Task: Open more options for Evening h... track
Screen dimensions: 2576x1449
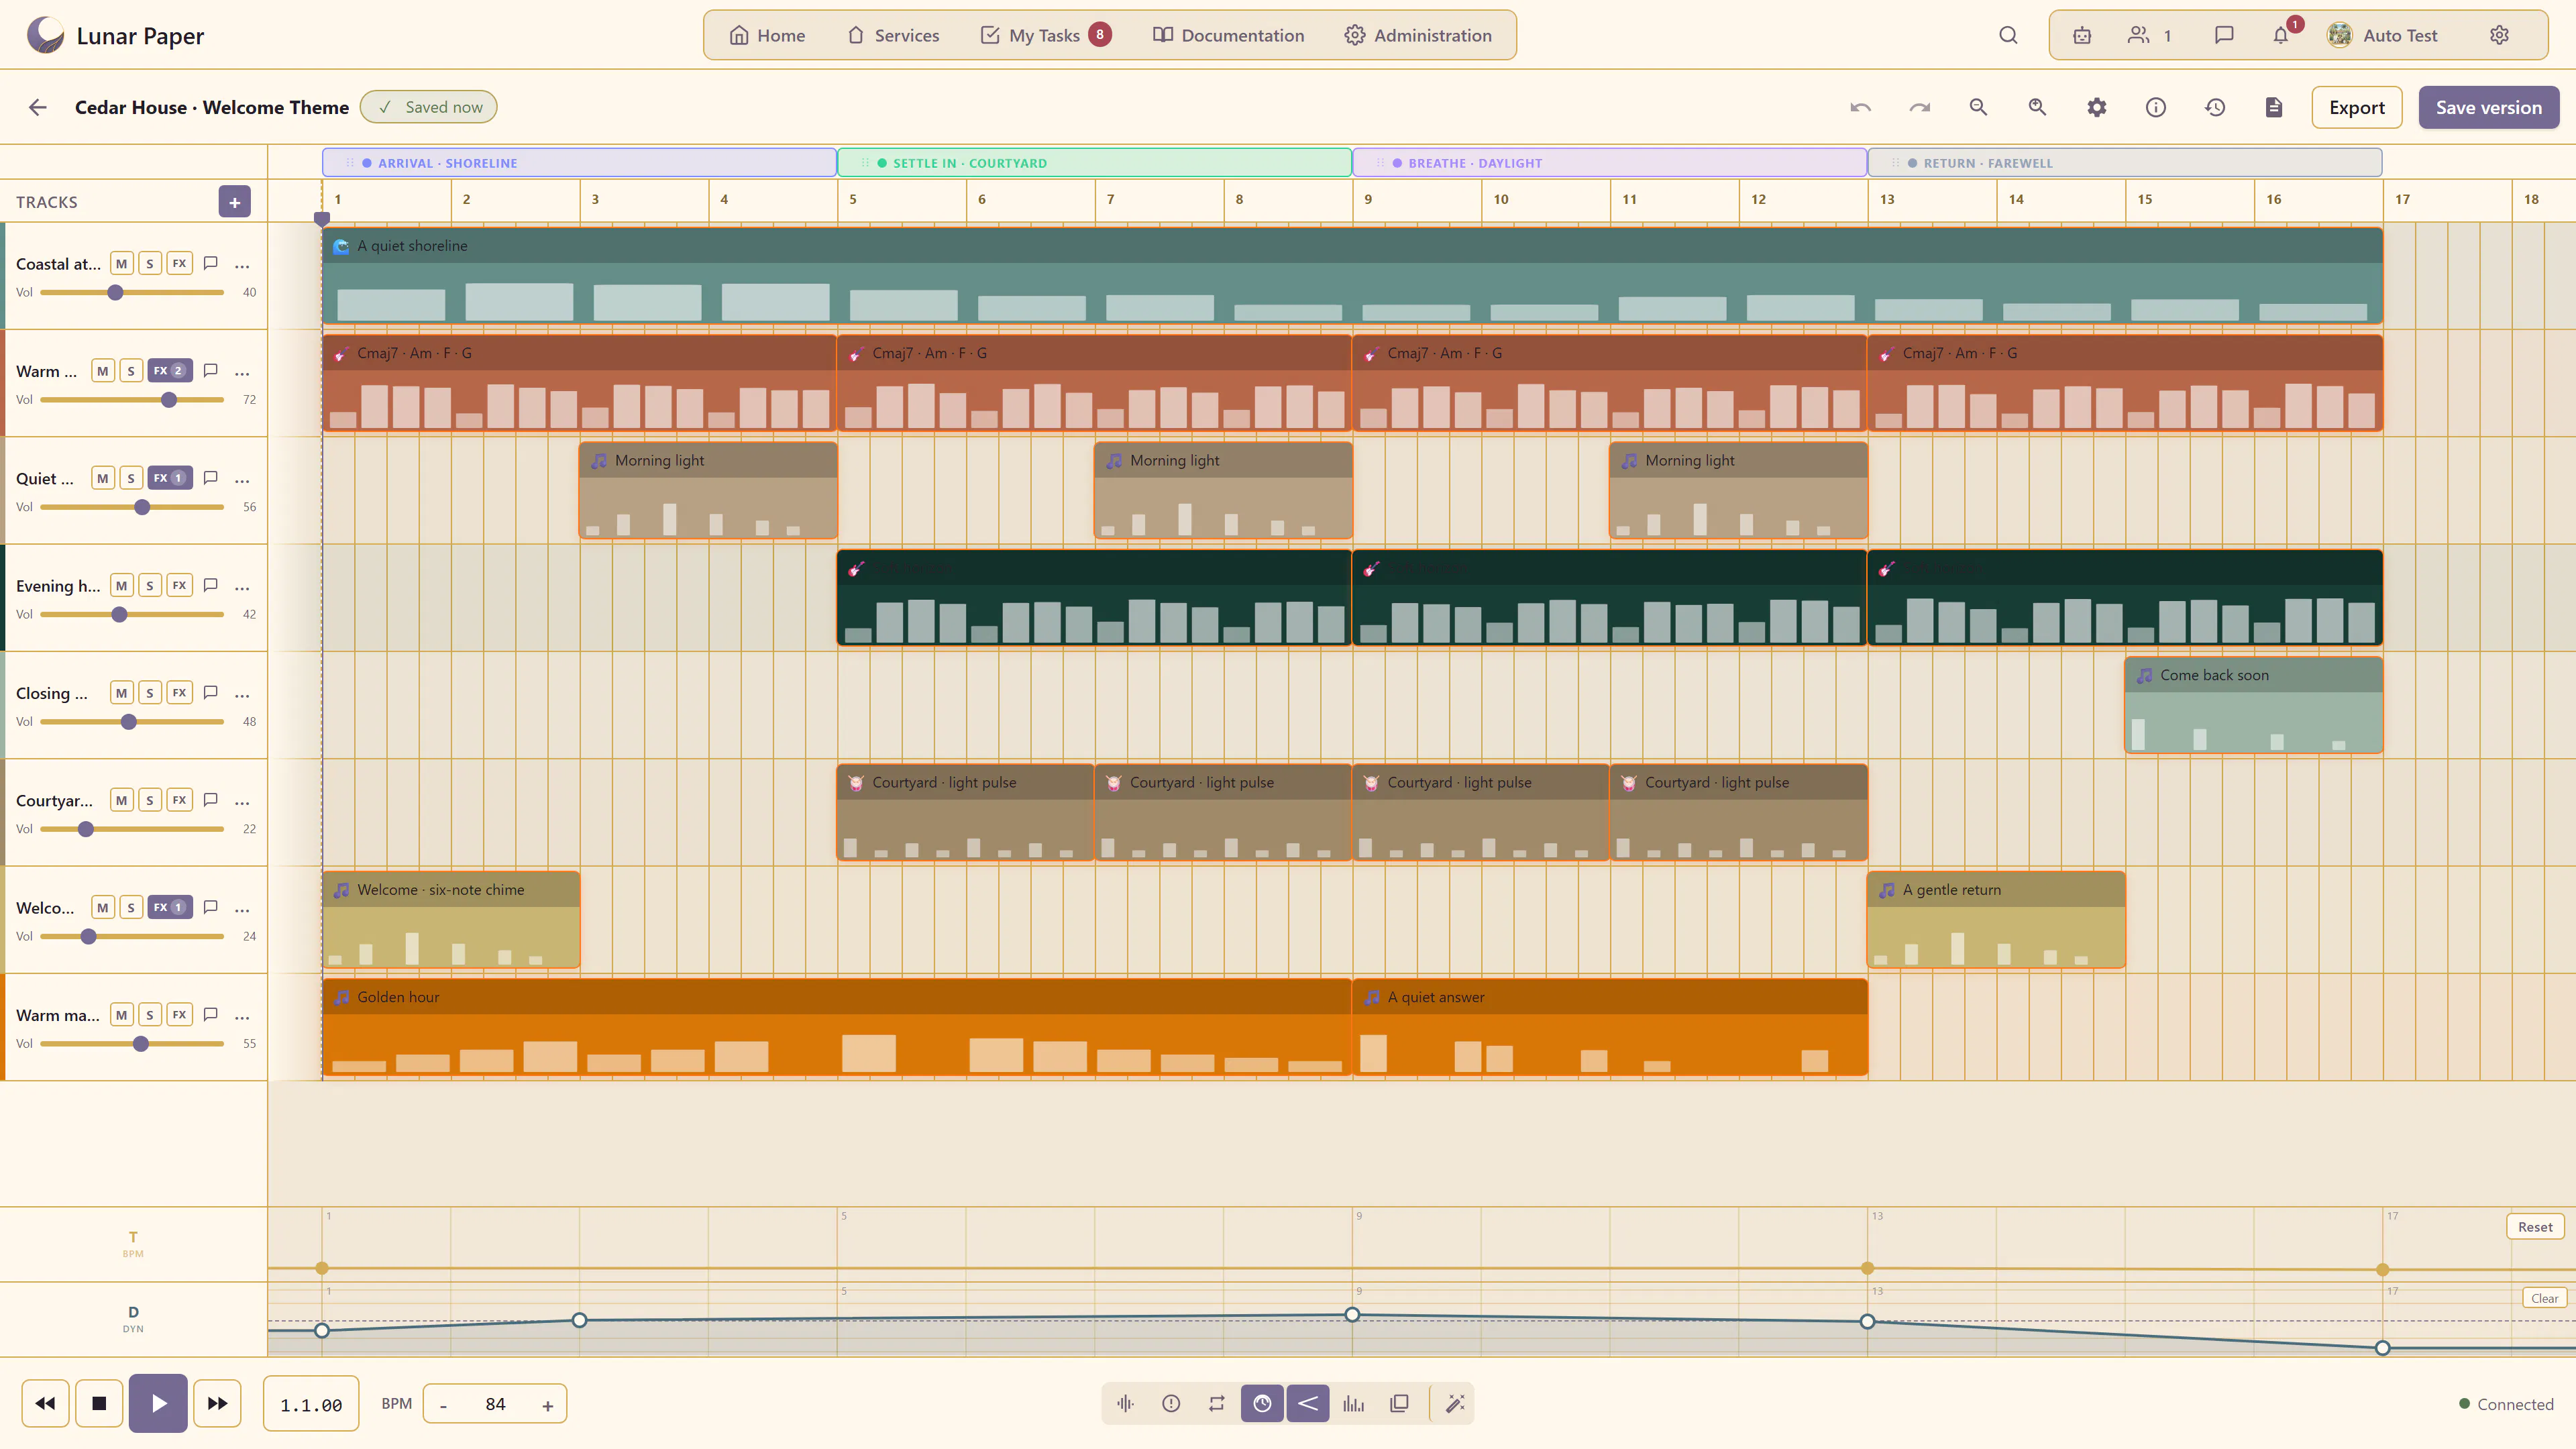Action: pos(242,586)
